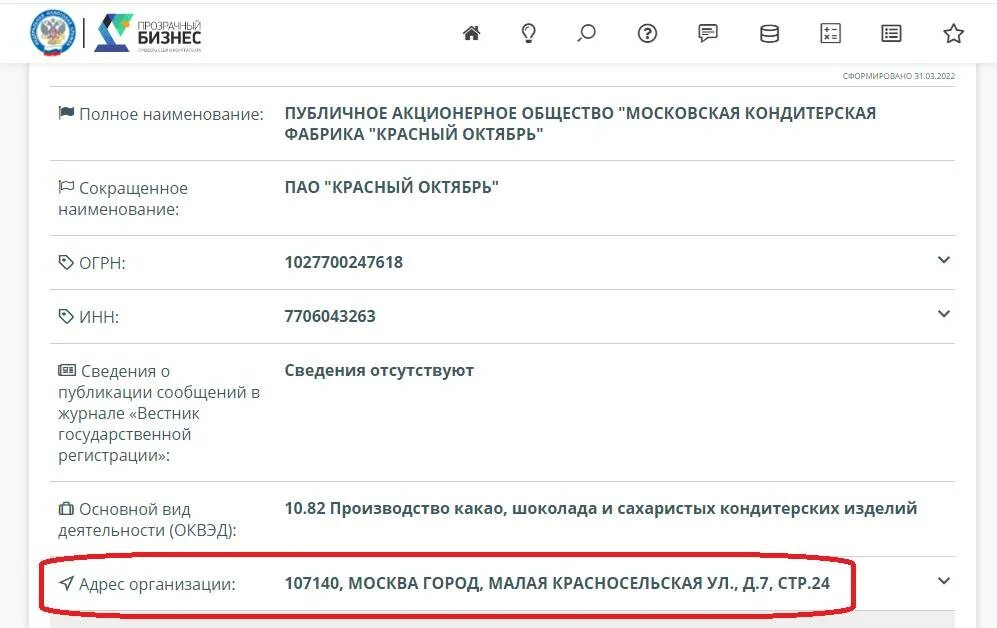
Task: Select the ОГРН value 1027700247618
Action: (x=343, y=262)
